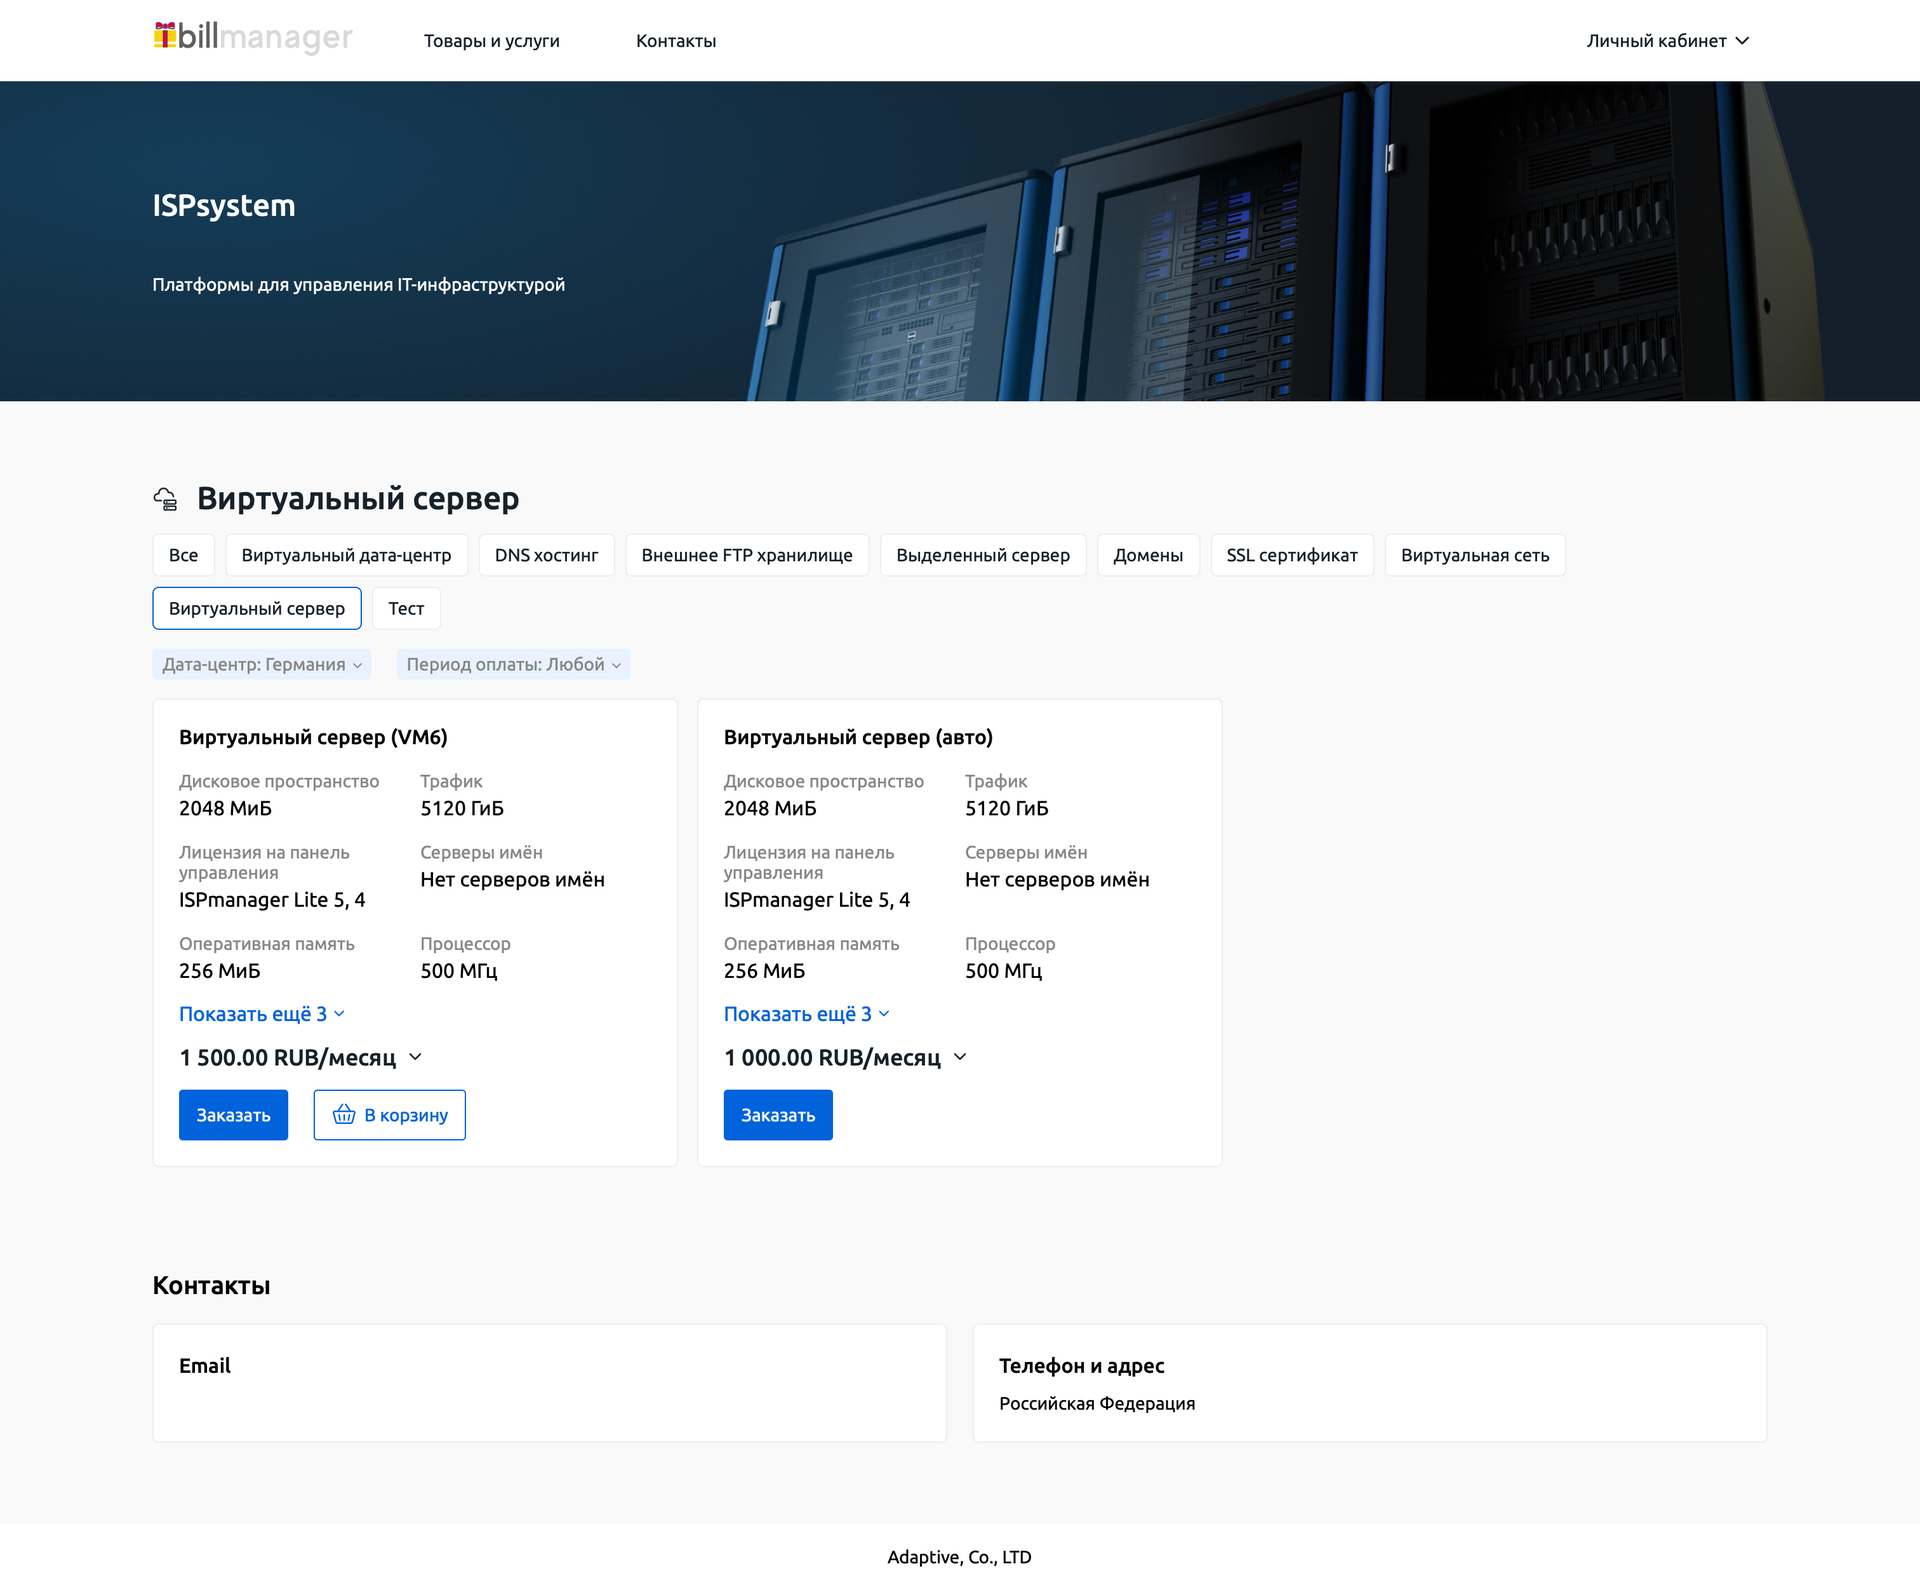Switch to DNS хостинг category
Screen dimensions: 1920x1590
point(546,555)
